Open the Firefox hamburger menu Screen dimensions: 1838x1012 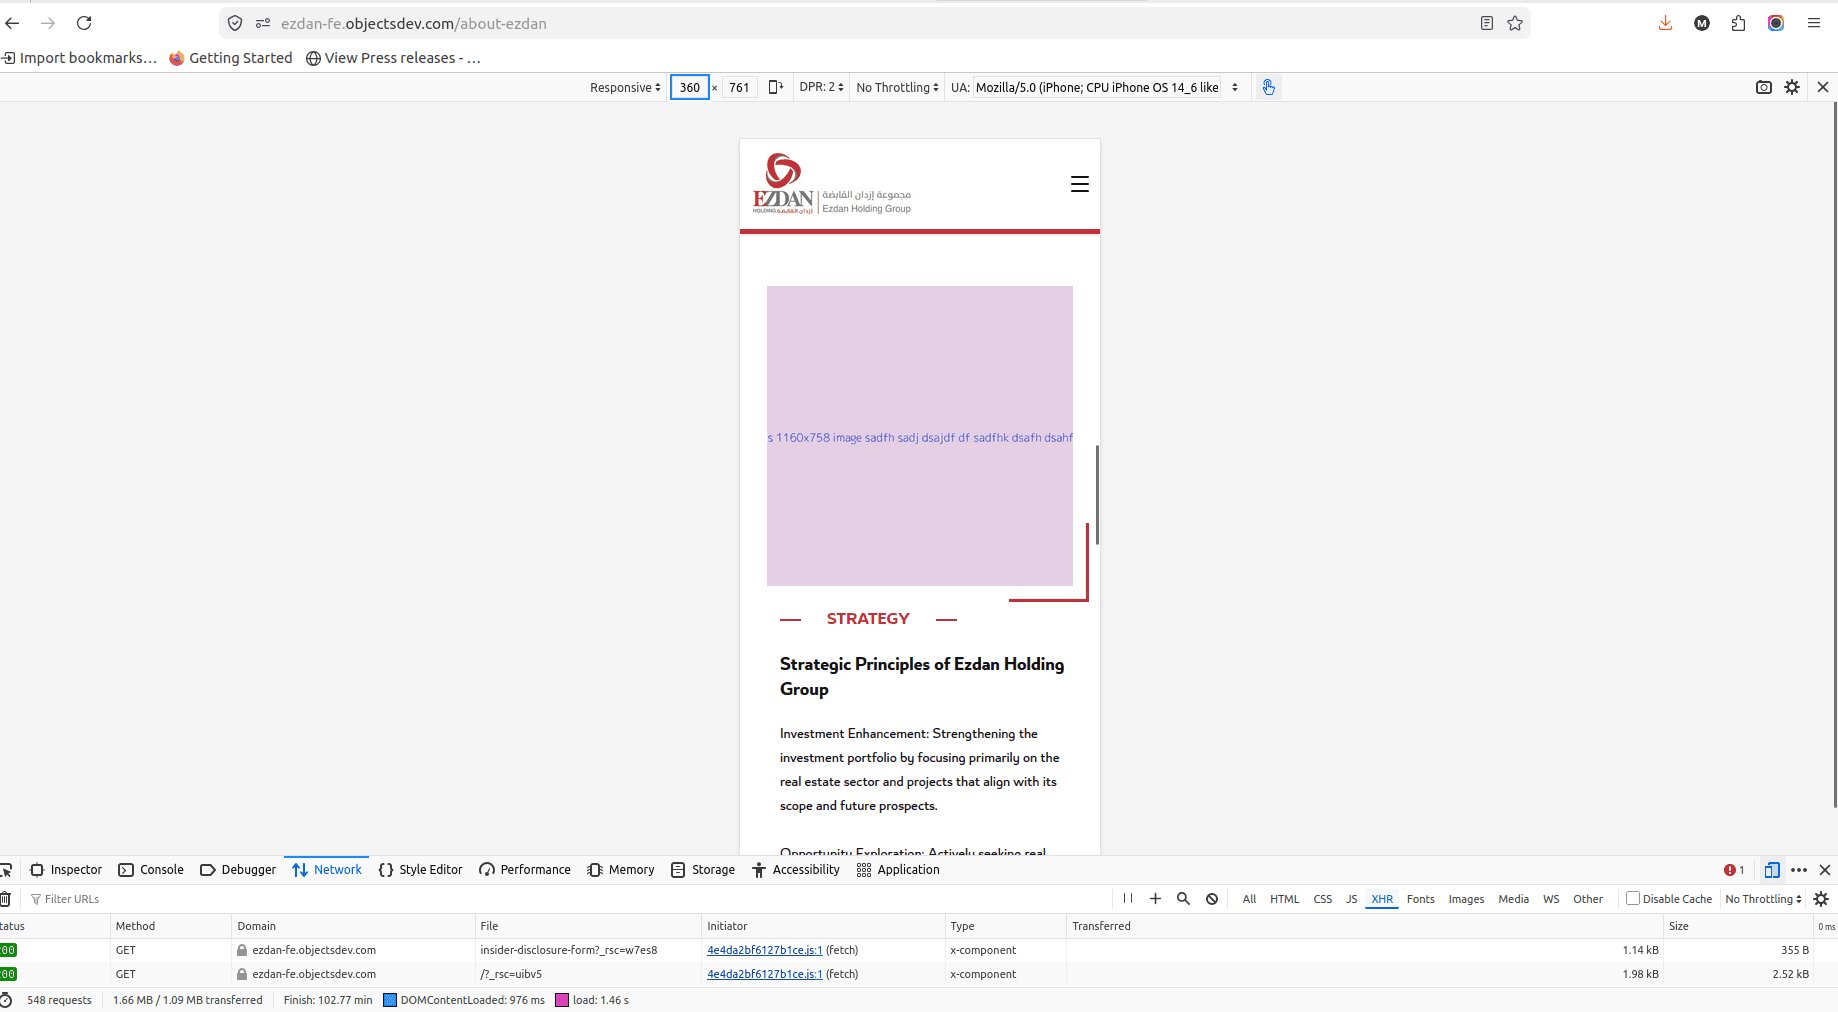[1813, 23]
